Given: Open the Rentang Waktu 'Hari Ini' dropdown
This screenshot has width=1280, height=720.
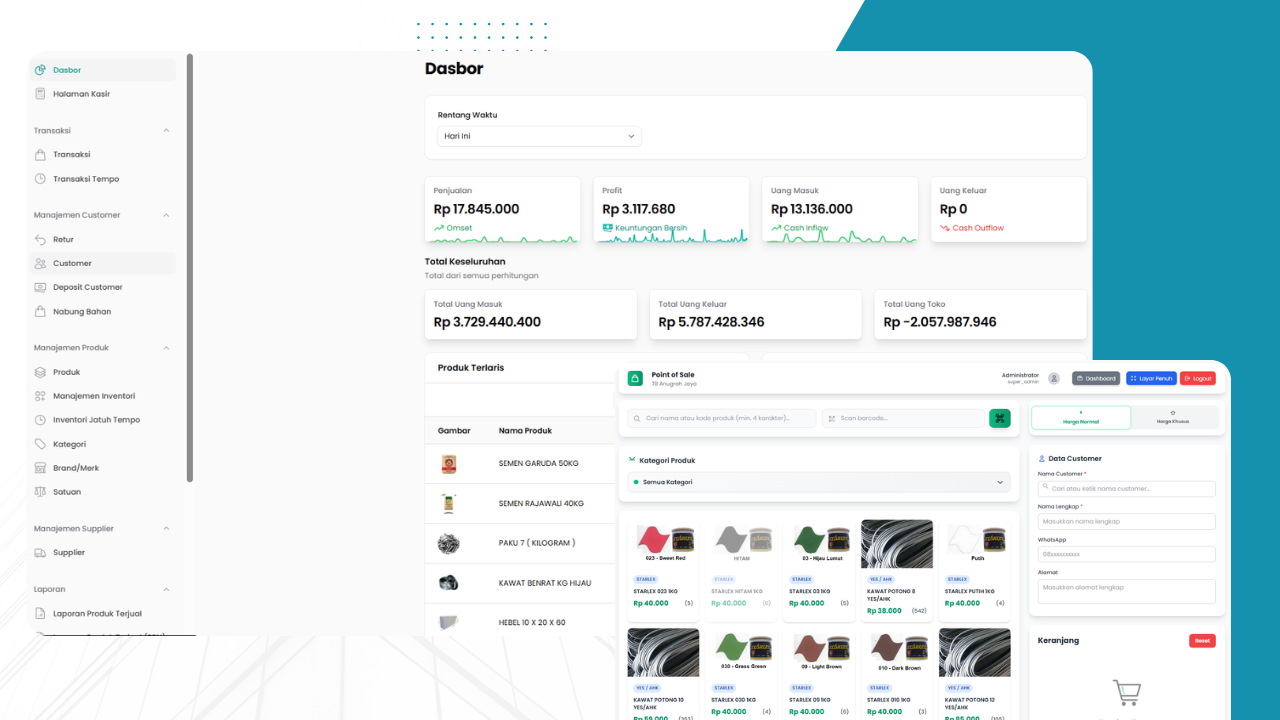Looking at the screenshot, I should pyautogui.click(x=538, y=136).
